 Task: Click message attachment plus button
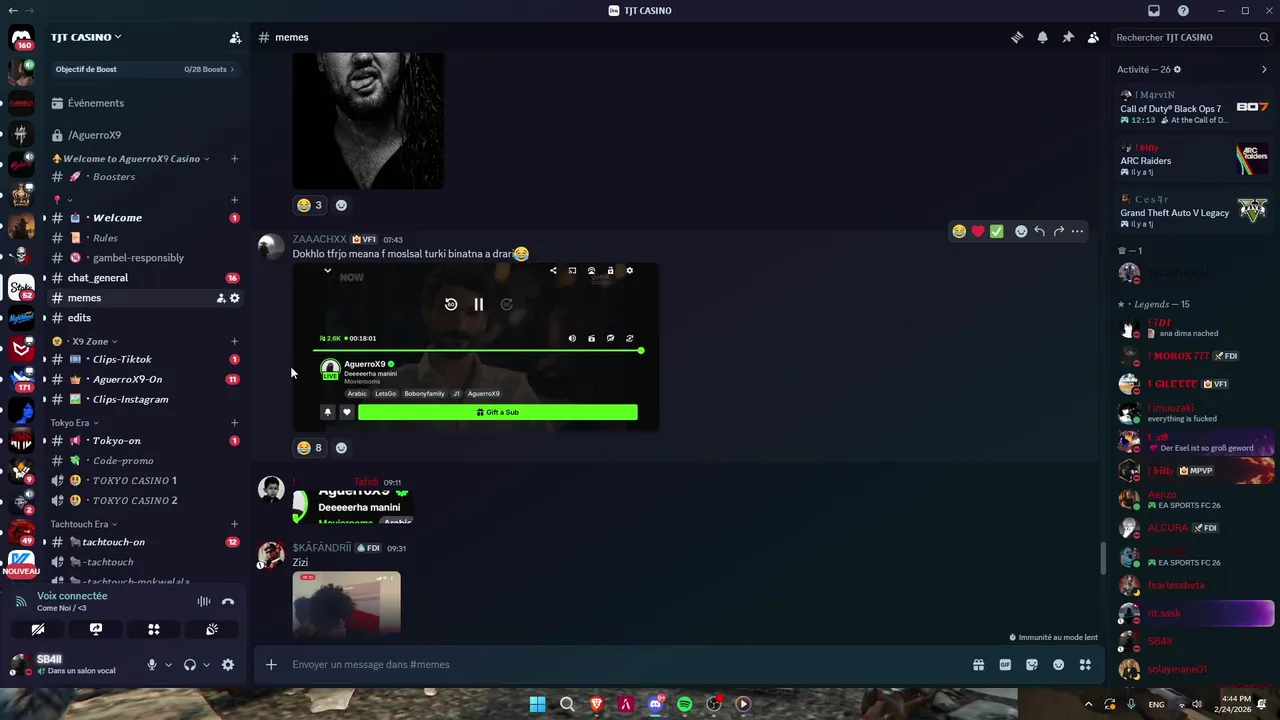click(271, 664)
